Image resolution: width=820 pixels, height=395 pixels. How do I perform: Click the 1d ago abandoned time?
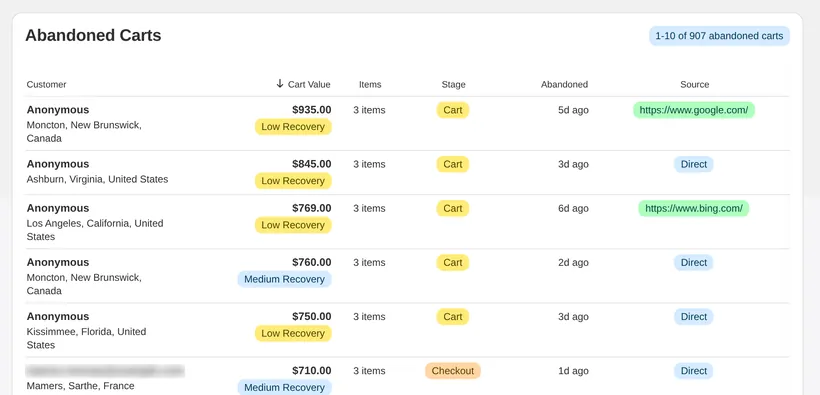(573, 371)
